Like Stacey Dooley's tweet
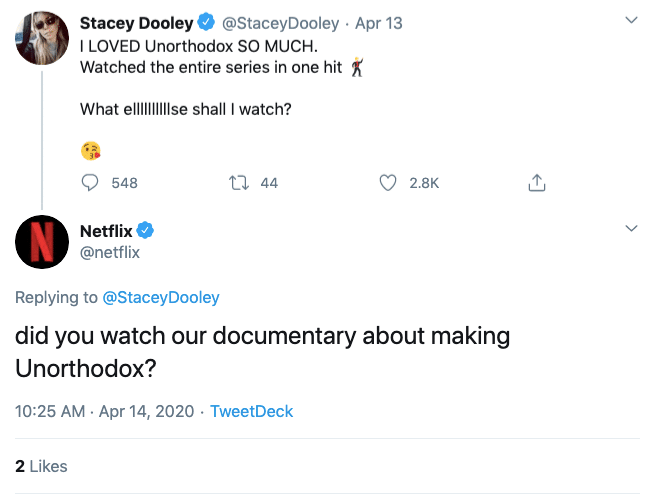 (x=389, y=183)
